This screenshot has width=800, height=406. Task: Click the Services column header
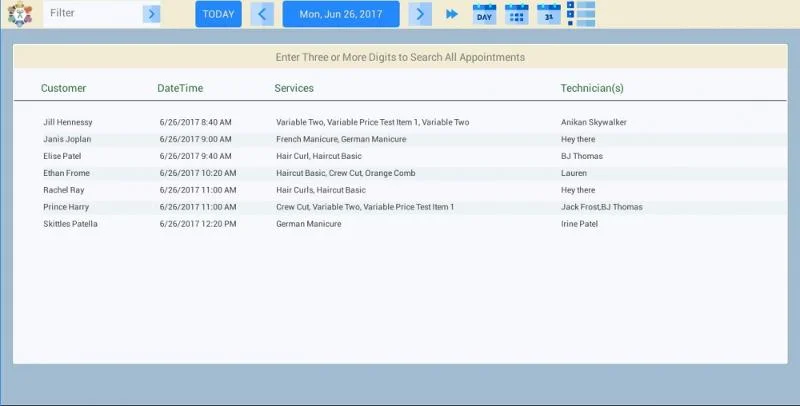(294, 89)
